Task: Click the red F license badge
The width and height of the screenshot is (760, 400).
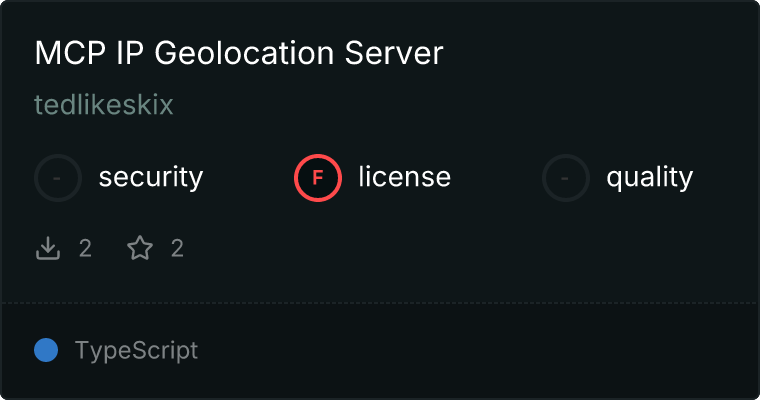Action: click(x=318, y=179)
